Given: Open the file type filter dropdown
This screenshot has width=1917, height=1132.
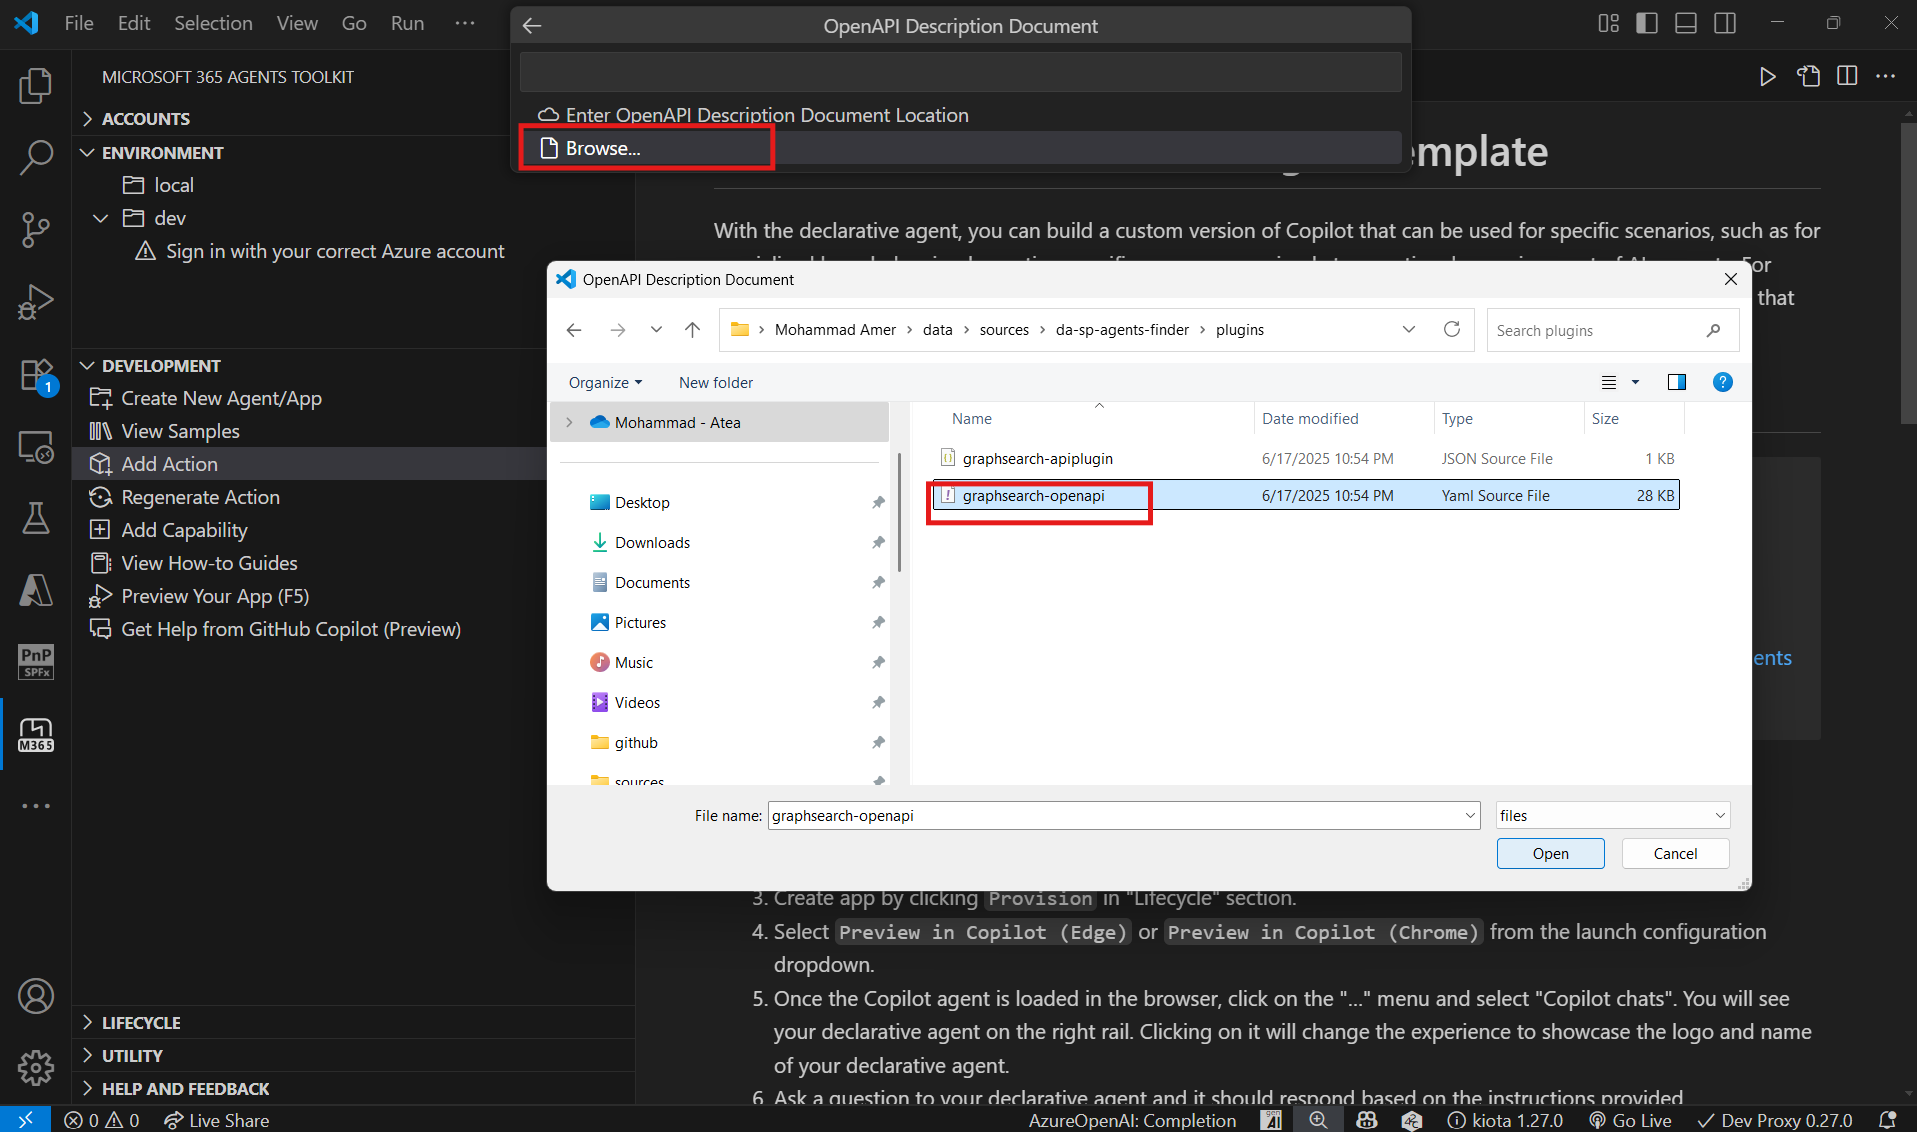Looking at the screenshot, I should [x=1613, y=816].
